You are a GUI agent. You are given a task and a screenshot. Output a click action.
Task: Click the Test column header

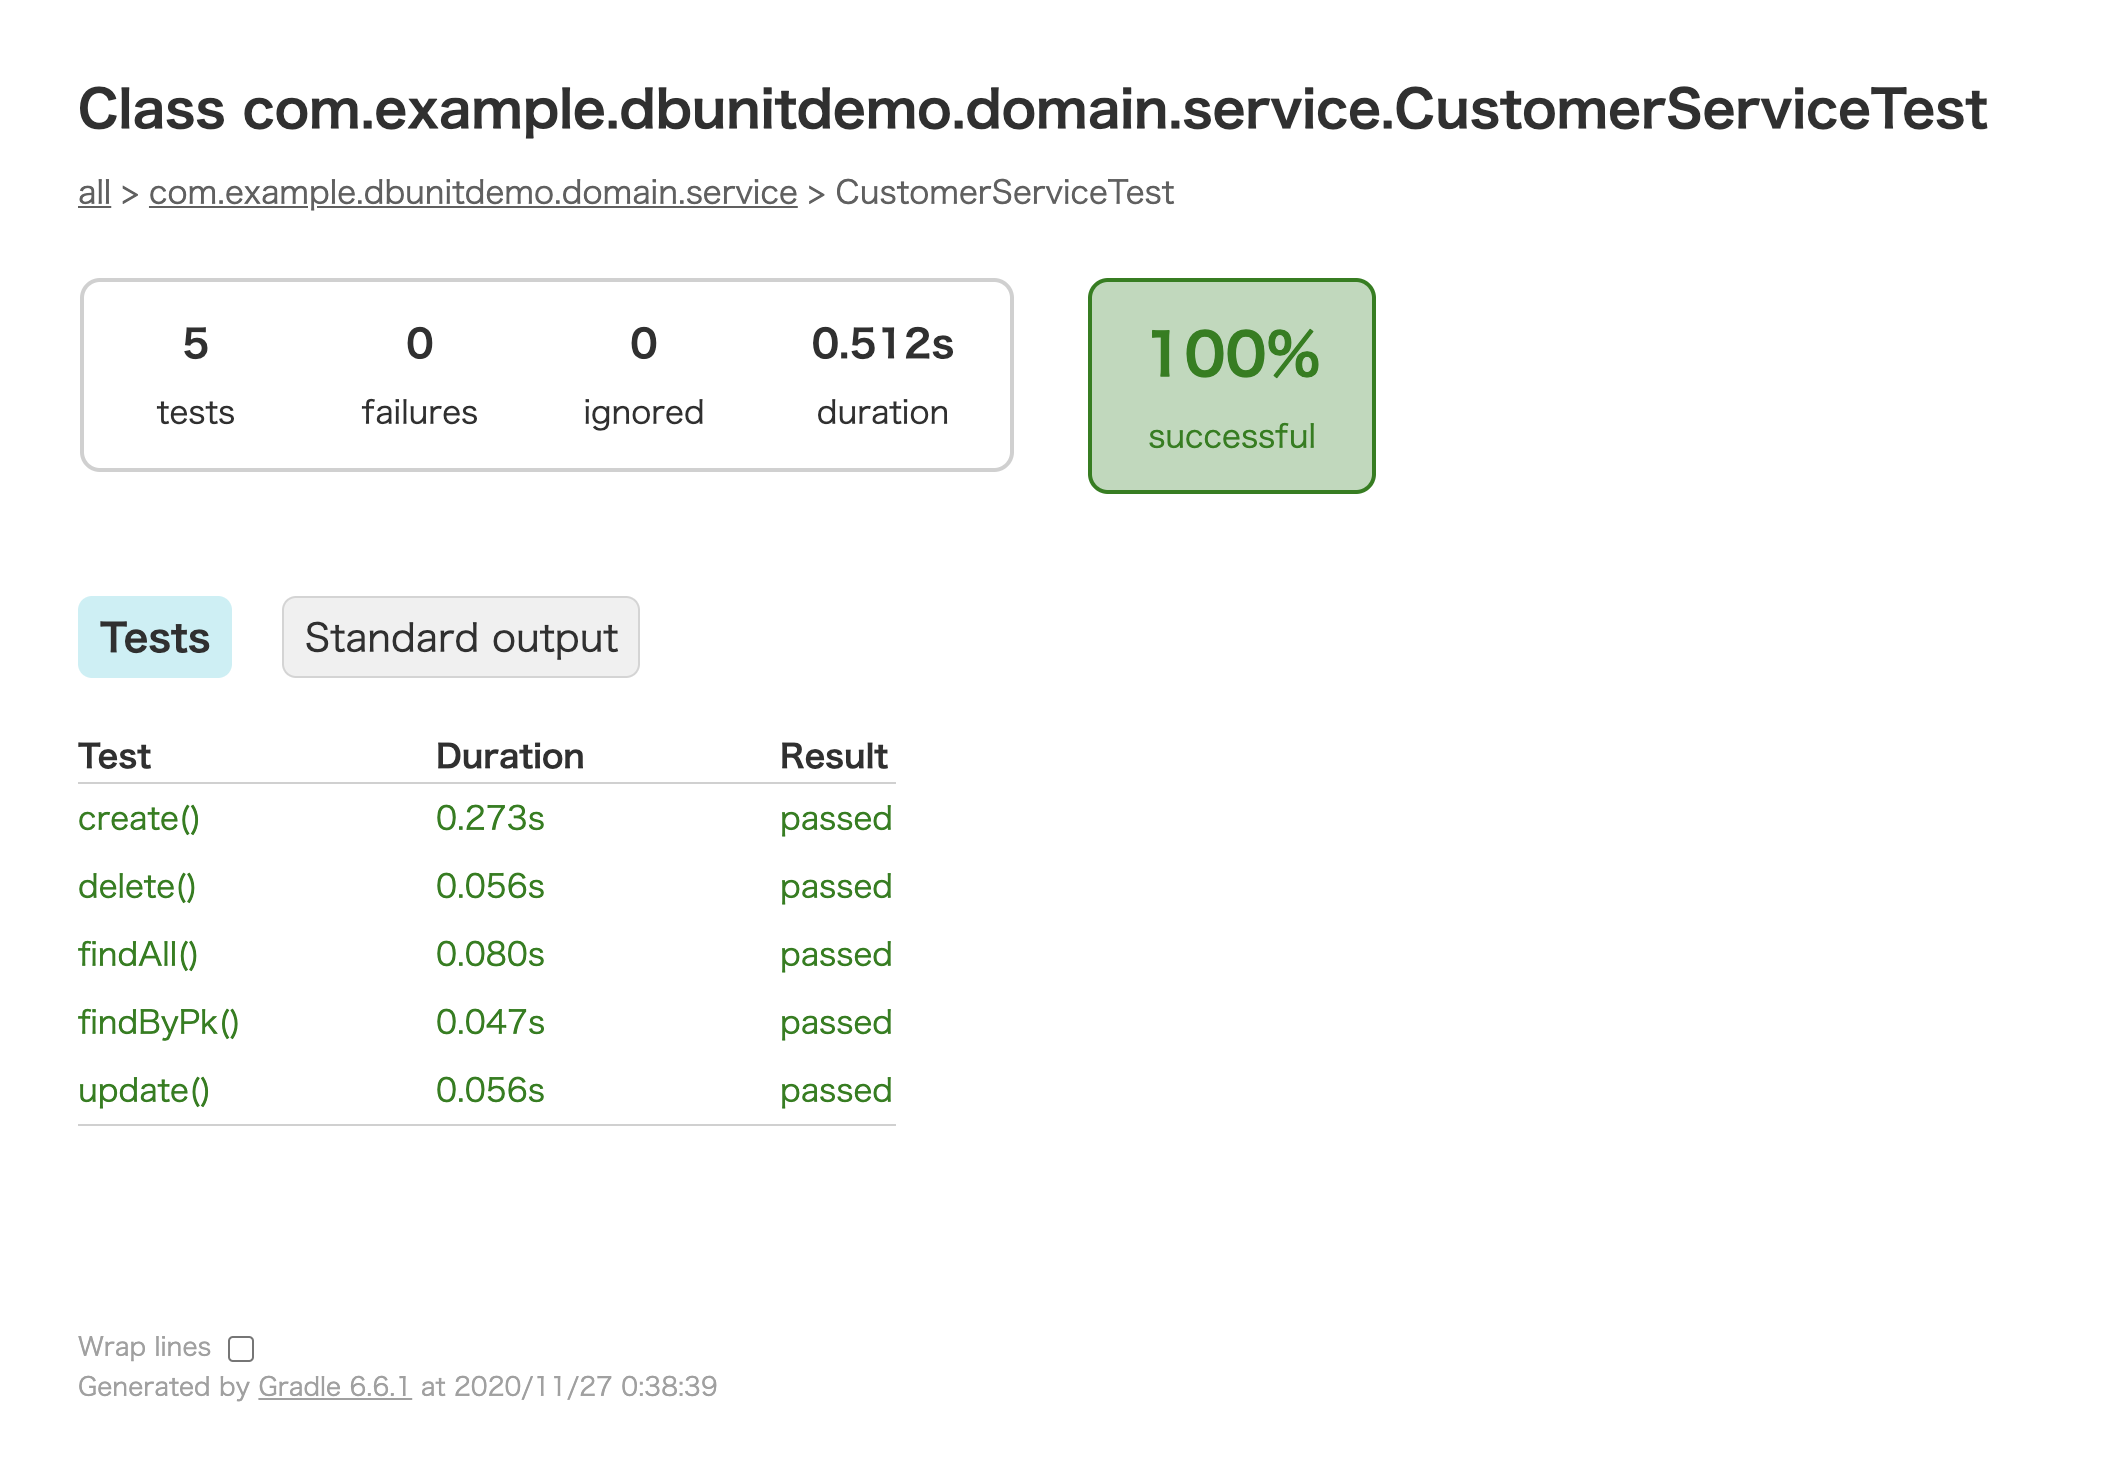coord(116,755)
